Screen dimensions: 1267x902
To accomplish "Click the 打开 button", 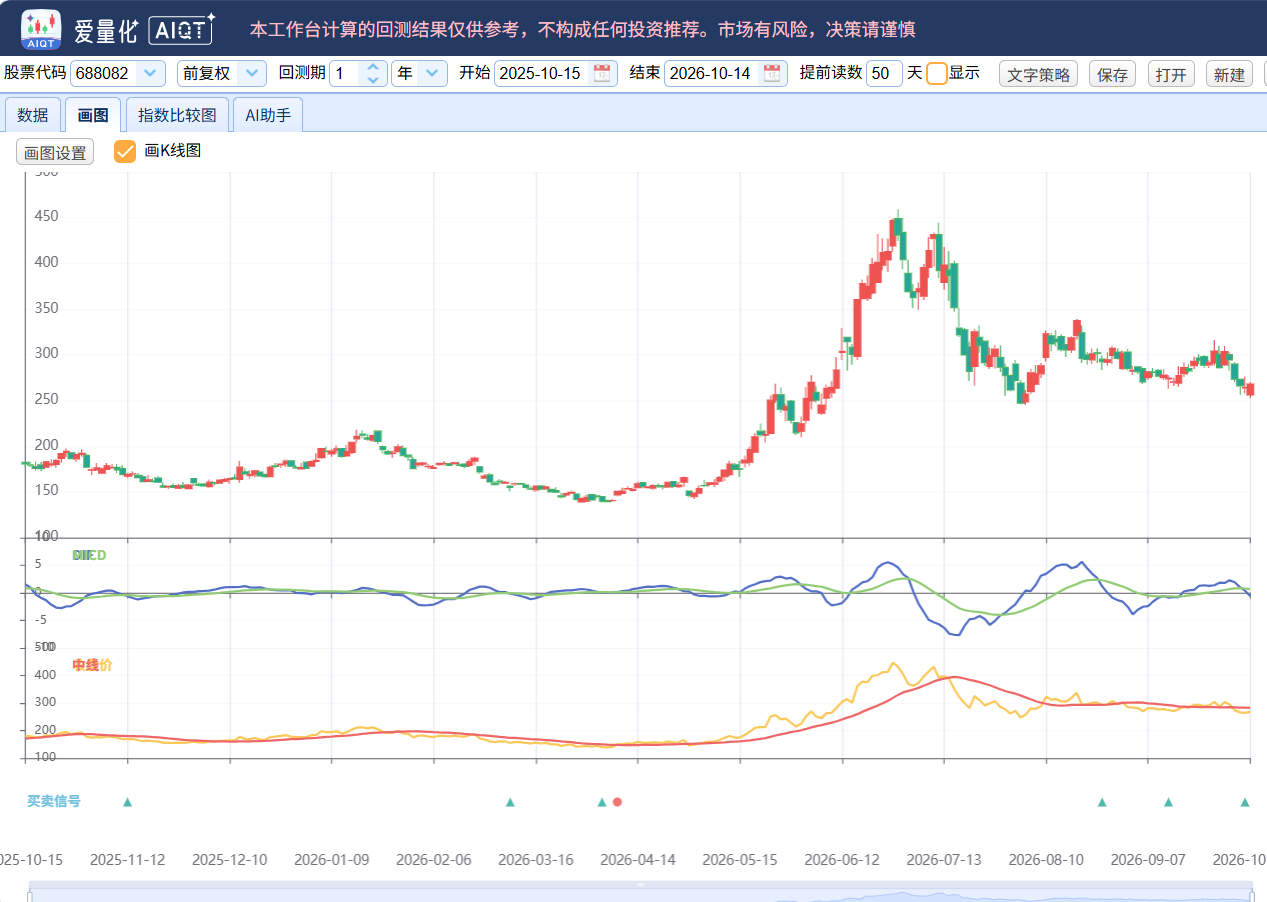I will point(1171,74).
